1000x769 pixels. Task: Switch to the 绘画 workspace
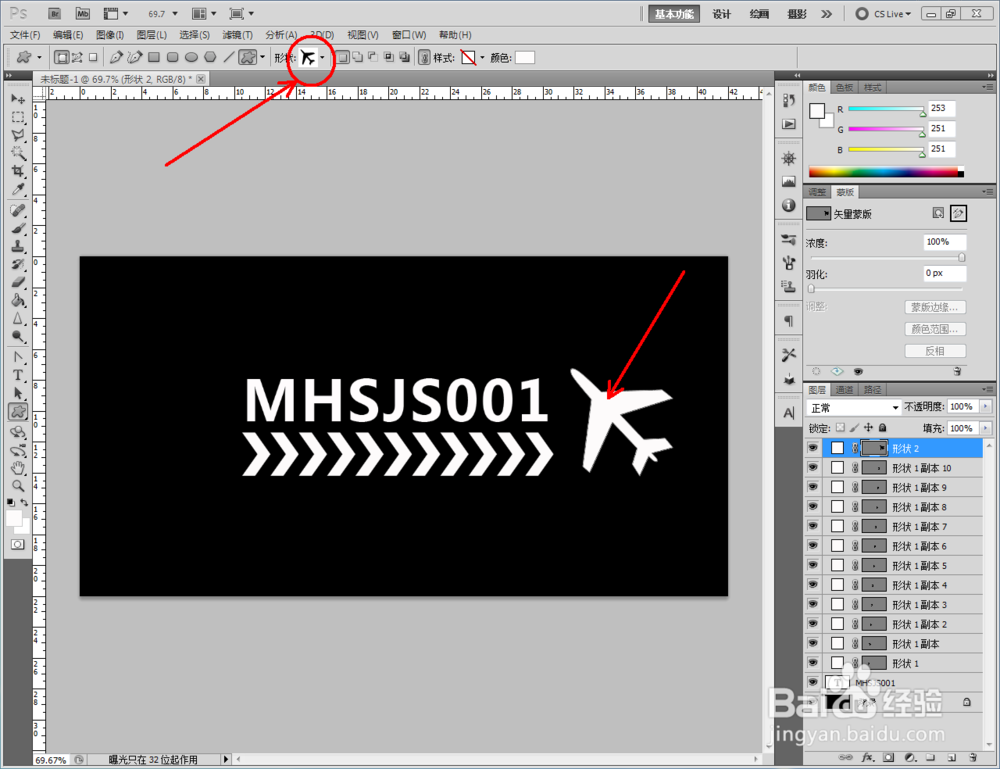(x=759, y=14)
